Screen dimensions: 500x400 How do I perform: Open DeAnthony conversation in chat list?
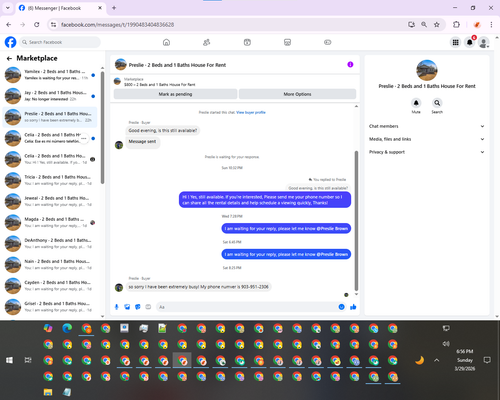[x=50, y=244]
